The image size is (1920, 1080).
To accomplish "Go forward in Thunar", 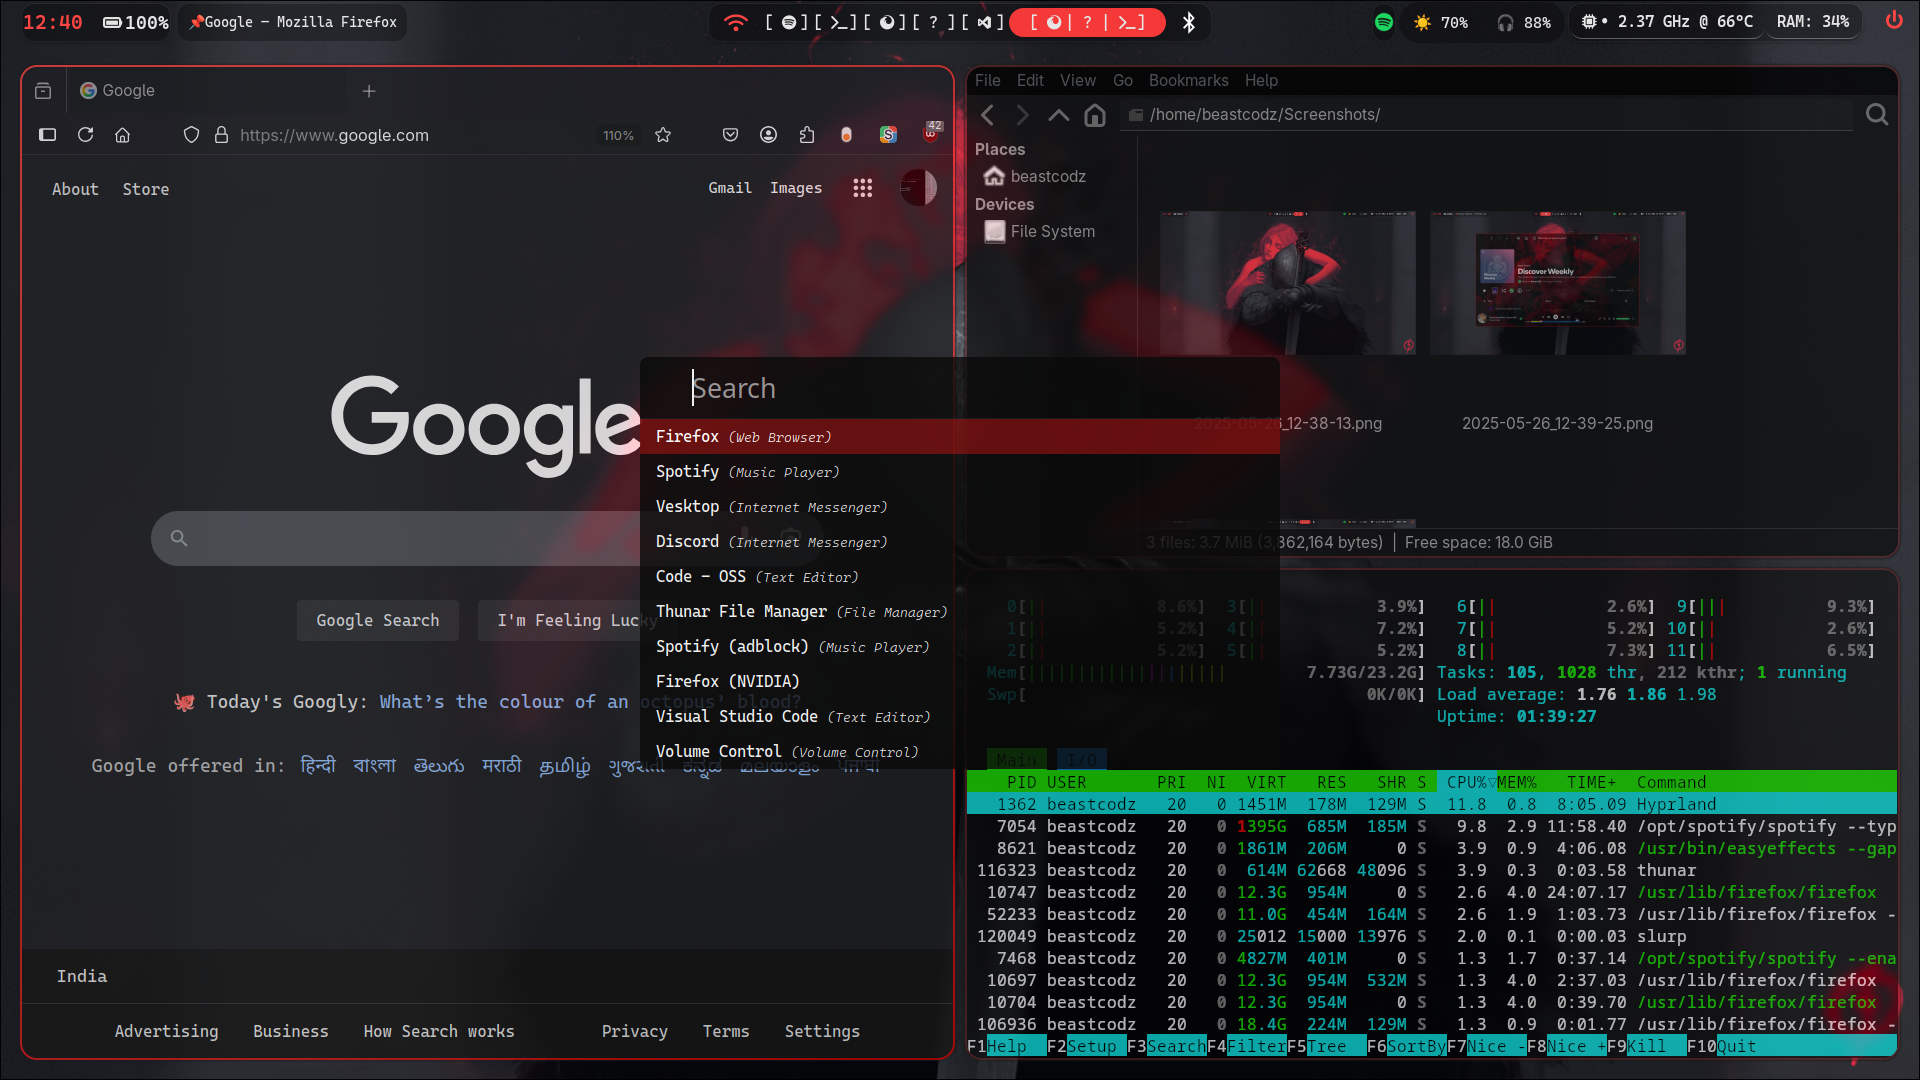I will click(1022, 115).
